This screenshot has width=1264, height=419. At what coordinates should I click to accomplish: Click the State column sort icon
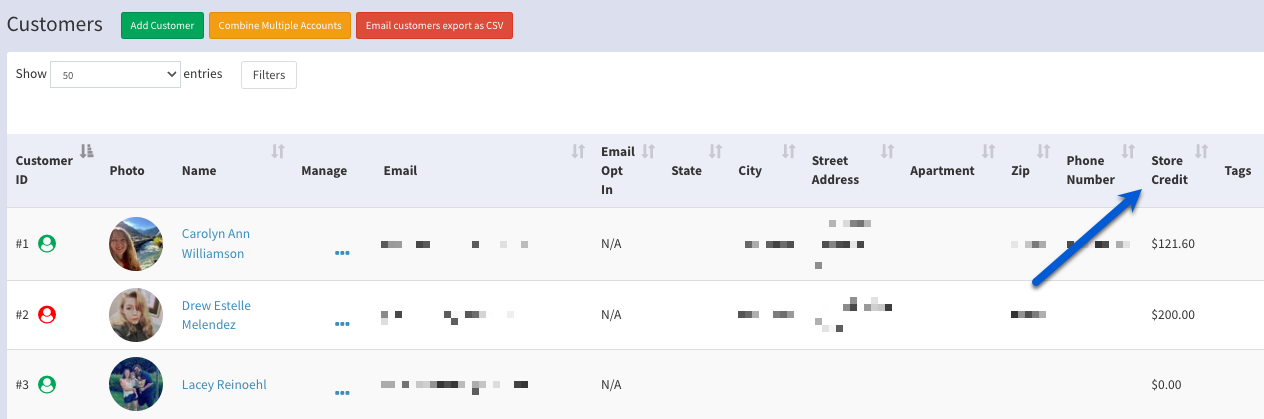click(x=715, y=151)
